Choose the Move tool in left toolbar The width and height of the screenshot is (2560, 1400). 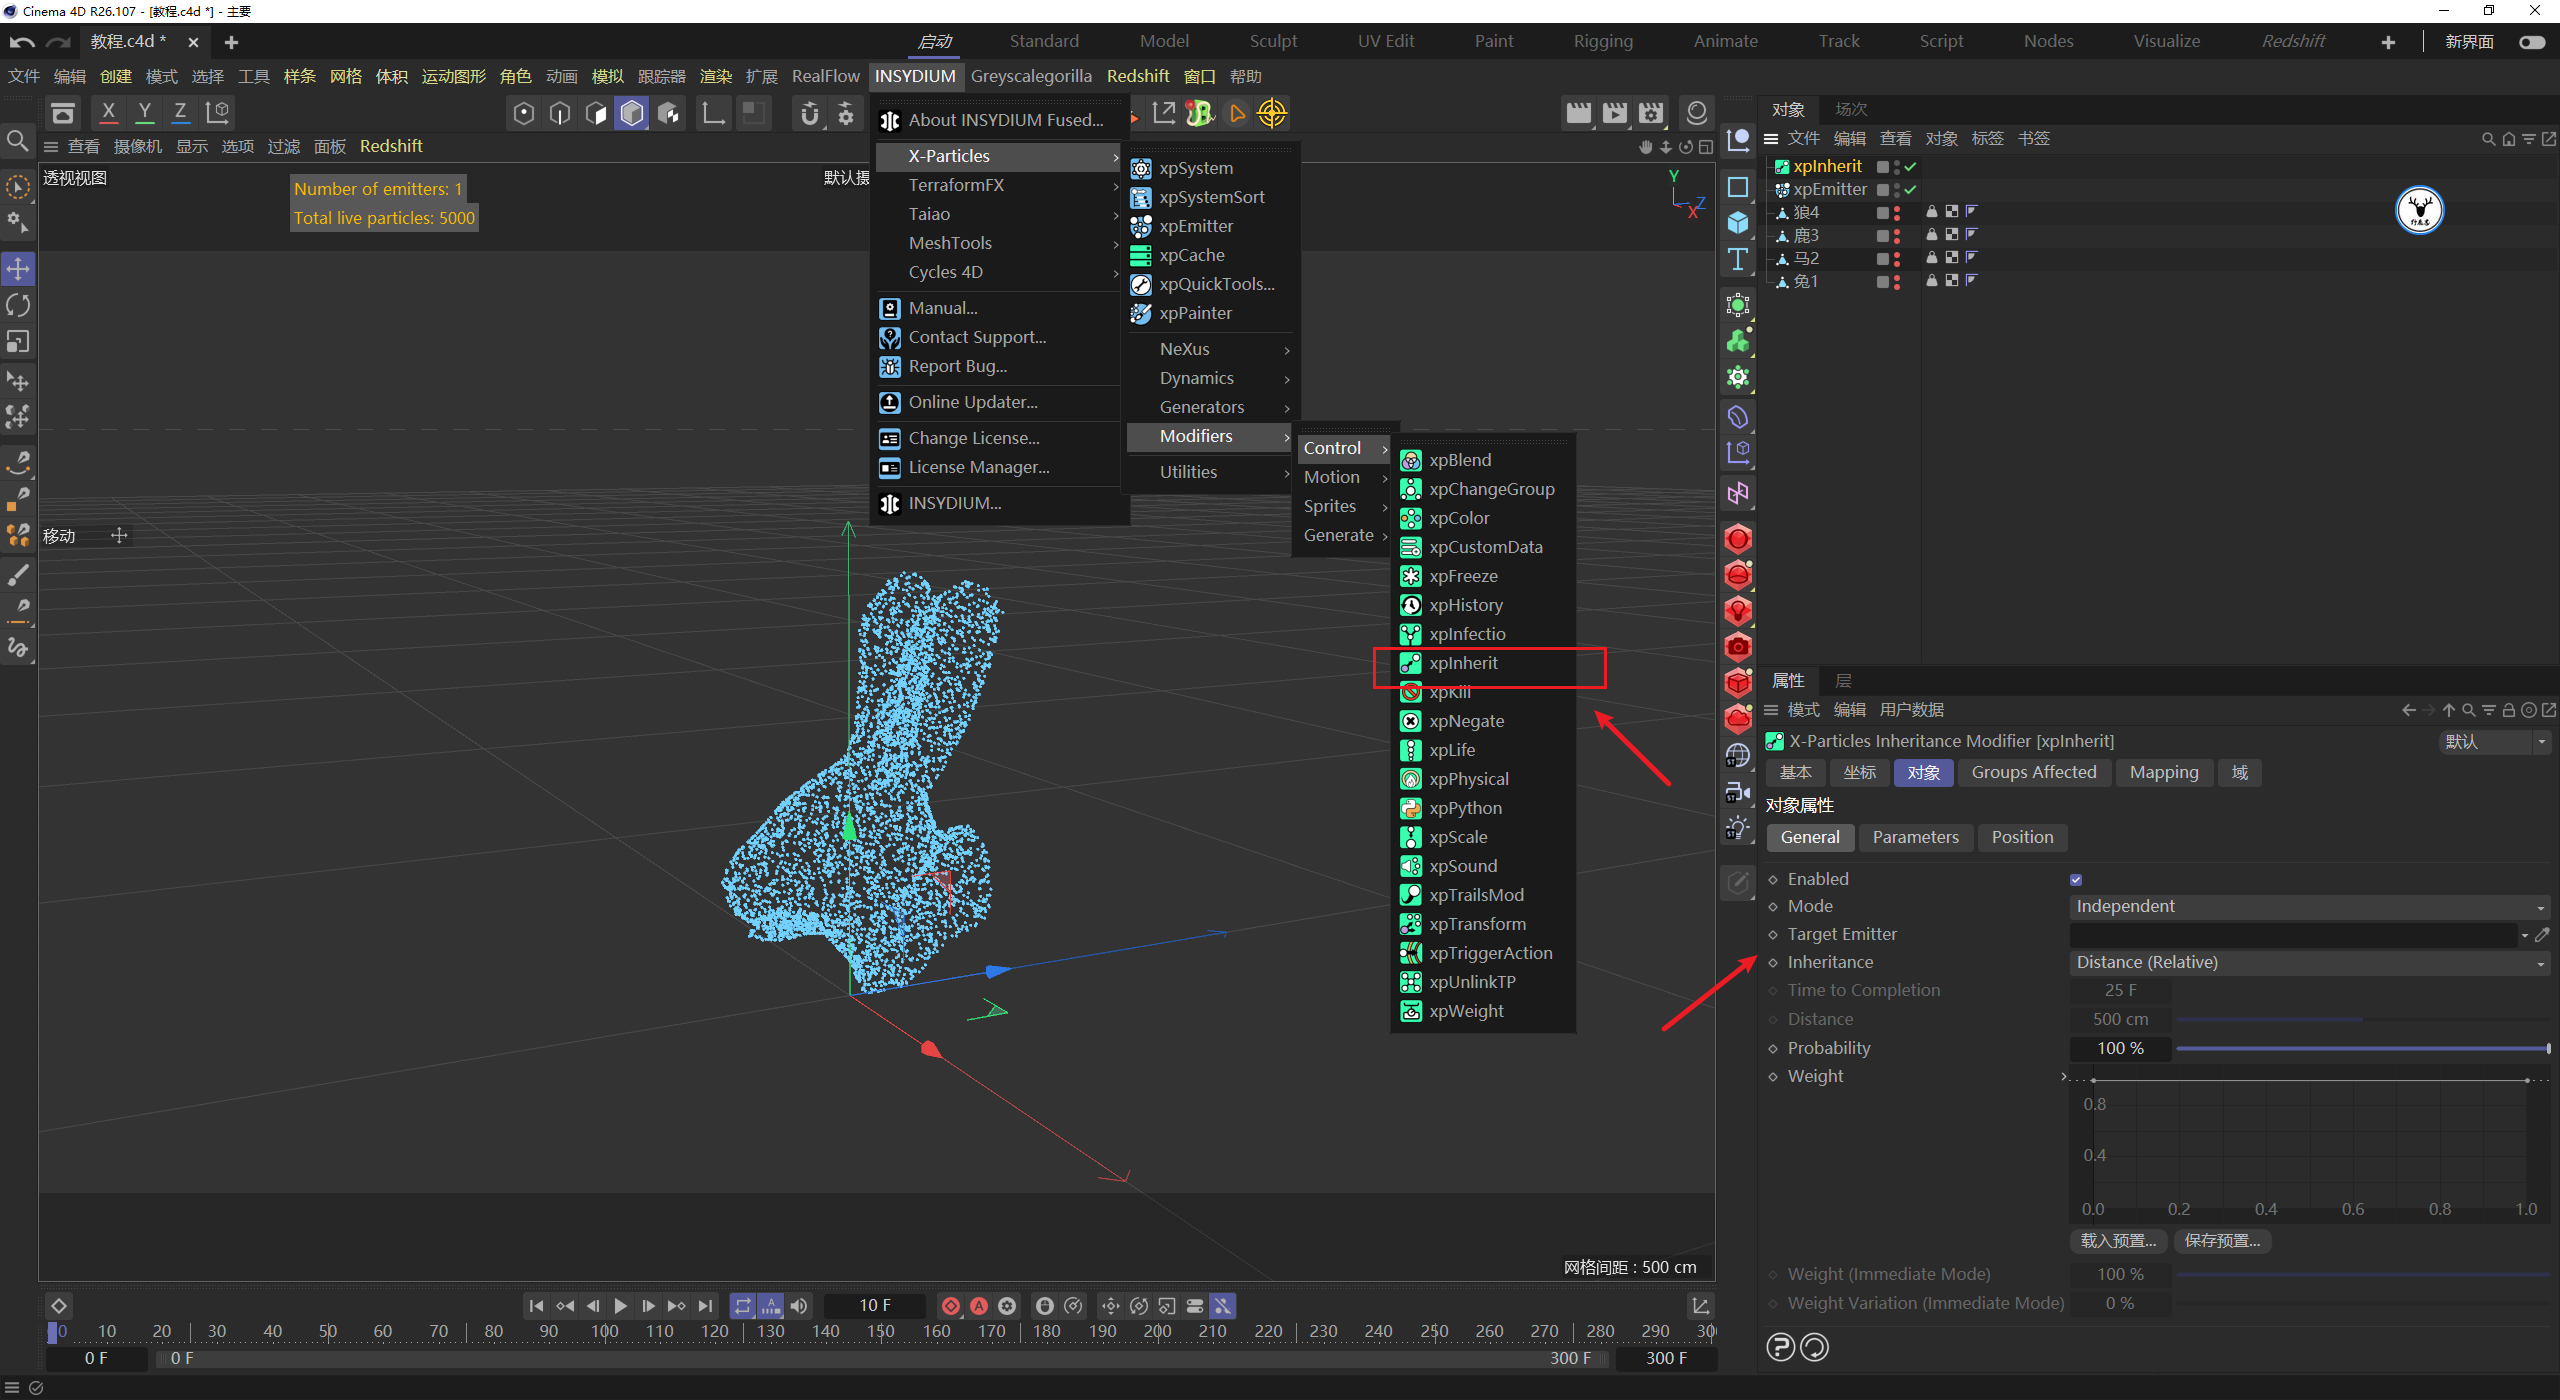coord(18,268)
